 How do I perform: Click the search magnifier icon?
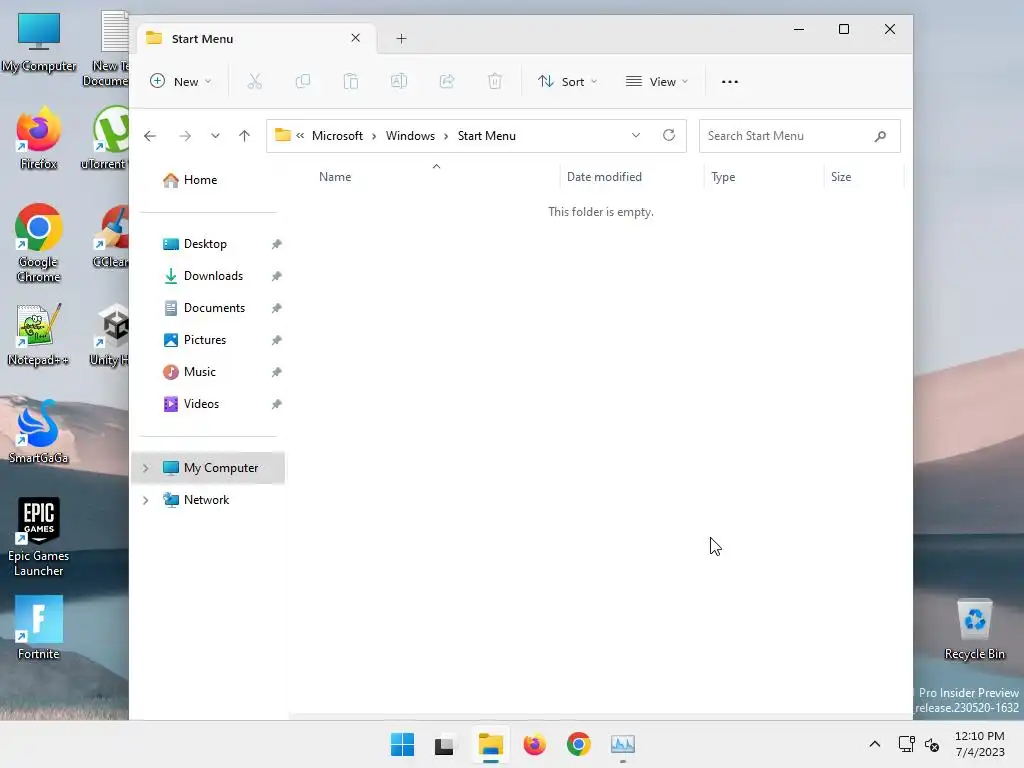(x=880, y=136)
